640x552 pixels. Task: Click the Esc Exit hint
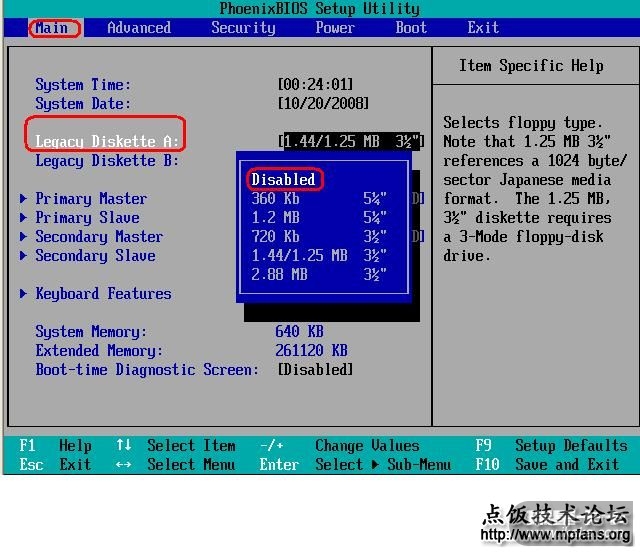[55, 465]
